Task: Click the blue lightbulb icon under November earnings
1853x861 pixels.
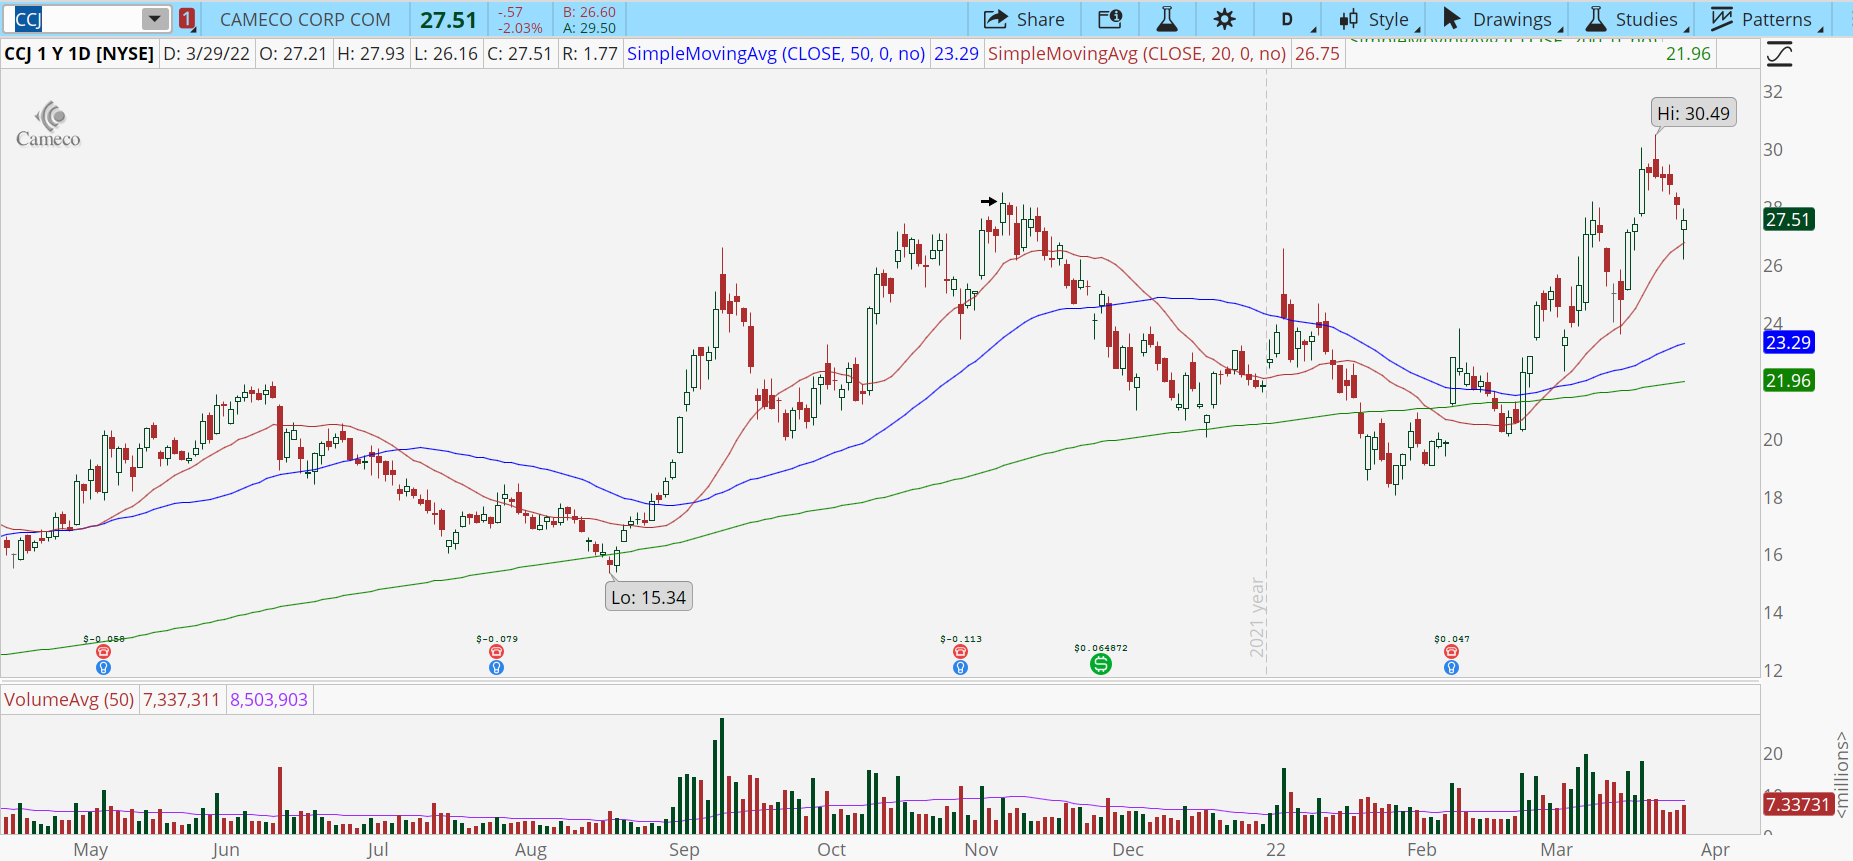Action: click(960, 667)
